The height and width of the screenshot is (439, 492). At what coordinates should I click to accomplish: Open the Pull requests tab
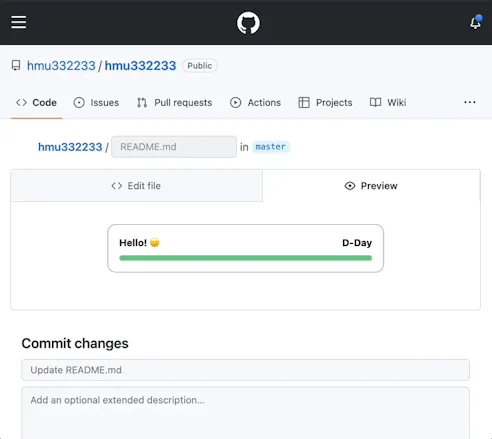click(x=174, y=103)
